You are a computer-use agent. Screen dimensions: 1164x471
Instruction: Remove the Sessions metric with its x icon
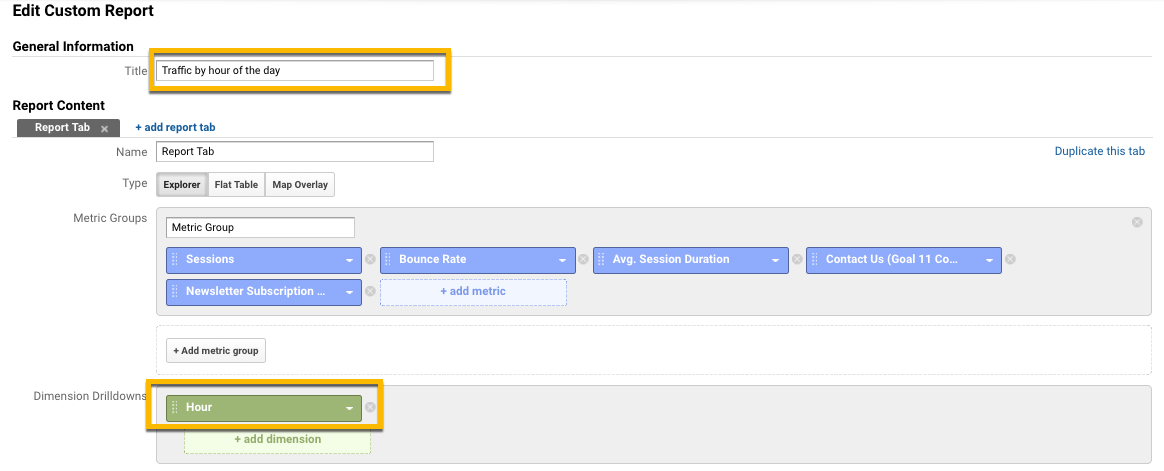click(370, 260)
